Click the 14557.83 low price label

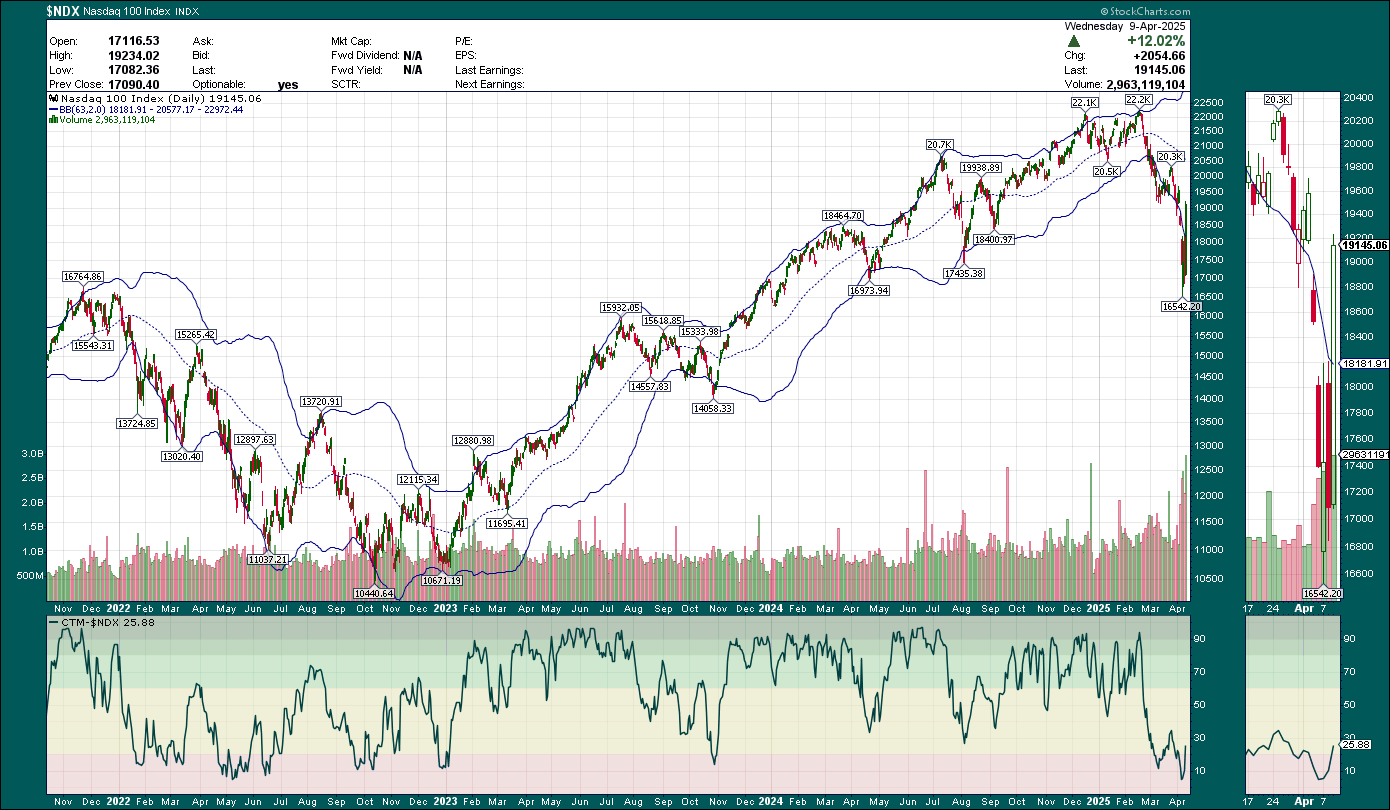(x=649, y=386)
